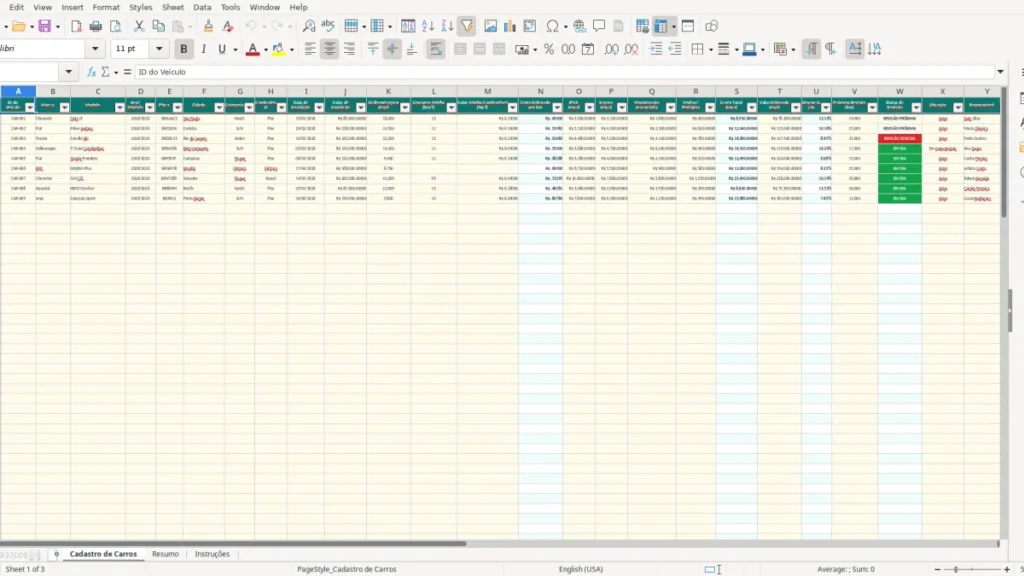Open column A header filter dropdown

pos(29,107)
